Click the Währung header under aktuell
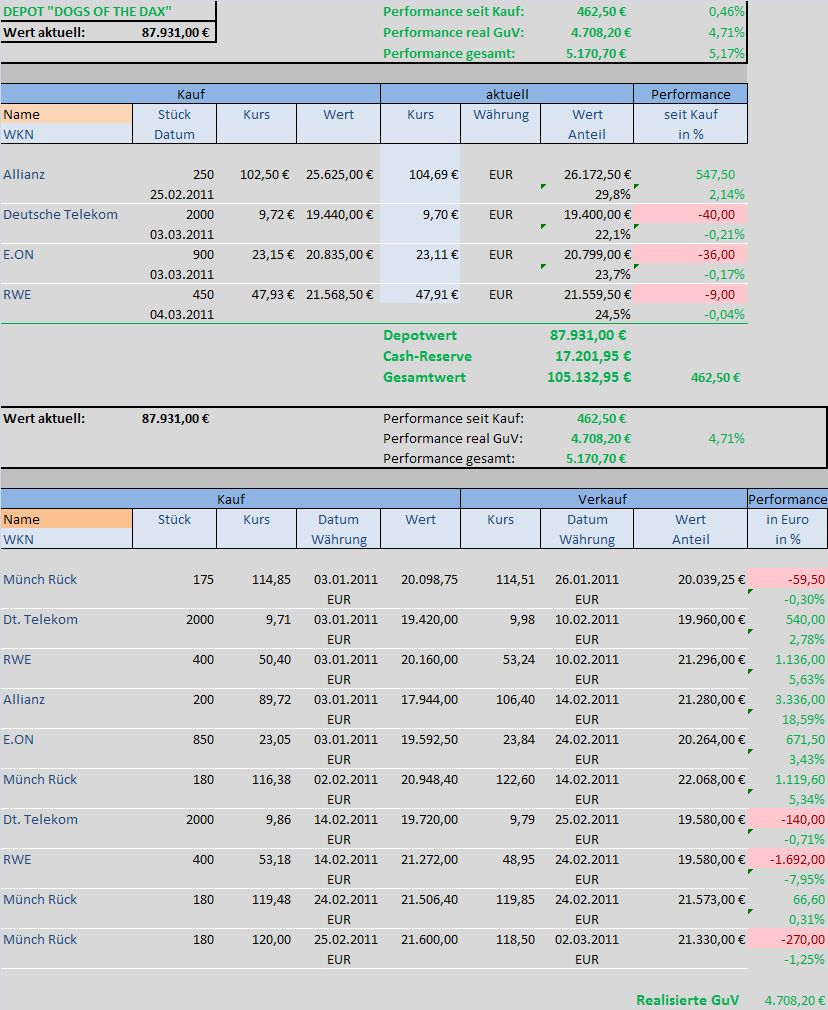The width and height of the screenshot is (828, 1010). pyautogui.click(x=500, y=115)
